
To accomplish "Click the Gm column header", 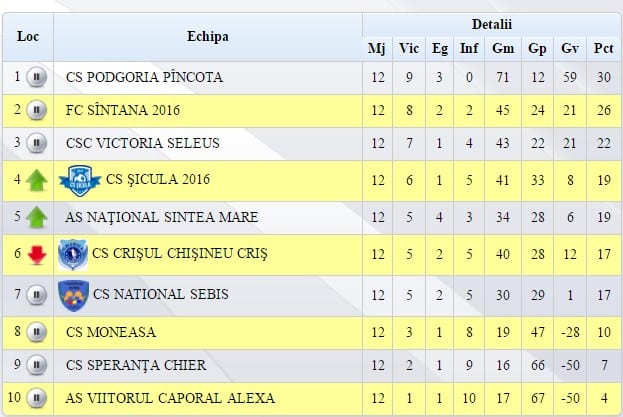I will tap(503, 48).
